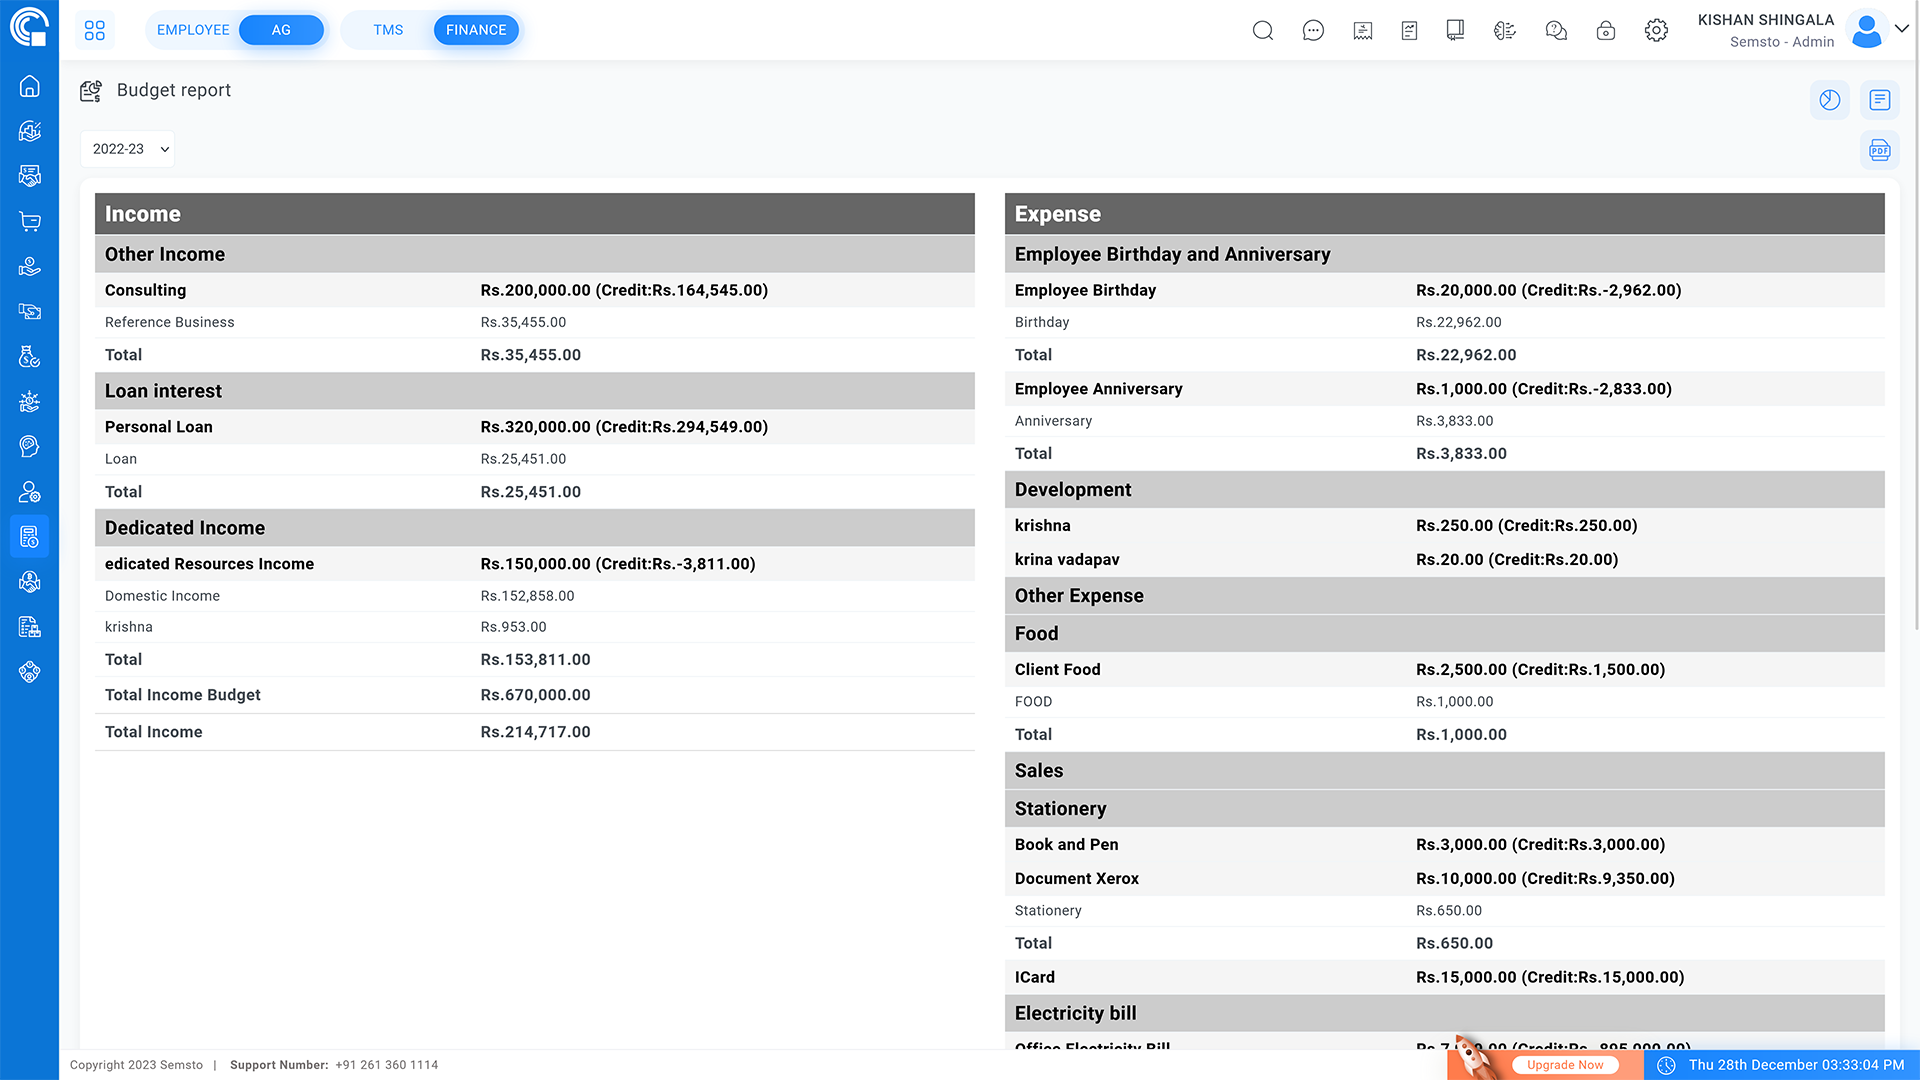The image size is (1920, 1080).
Task: Click the Stationery section header
Action: (1445, 808)
